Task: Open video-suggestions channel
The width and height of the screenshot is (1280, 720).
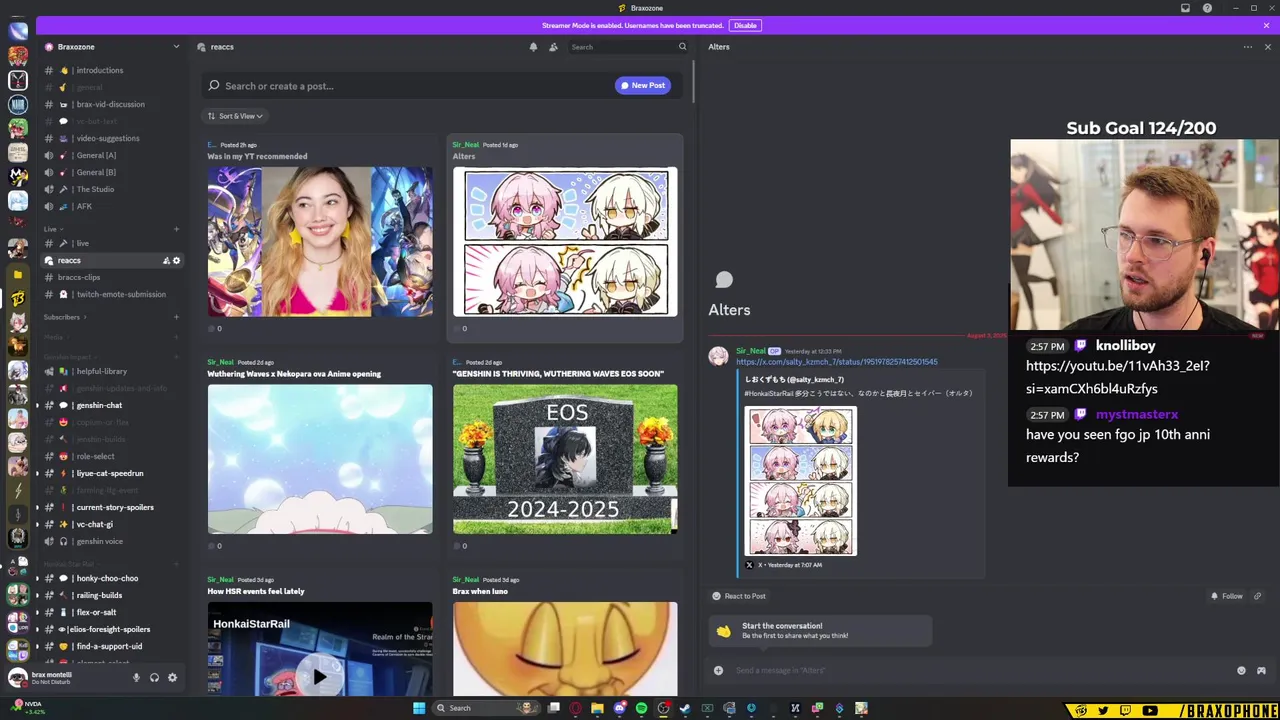Action: point(112,138)
